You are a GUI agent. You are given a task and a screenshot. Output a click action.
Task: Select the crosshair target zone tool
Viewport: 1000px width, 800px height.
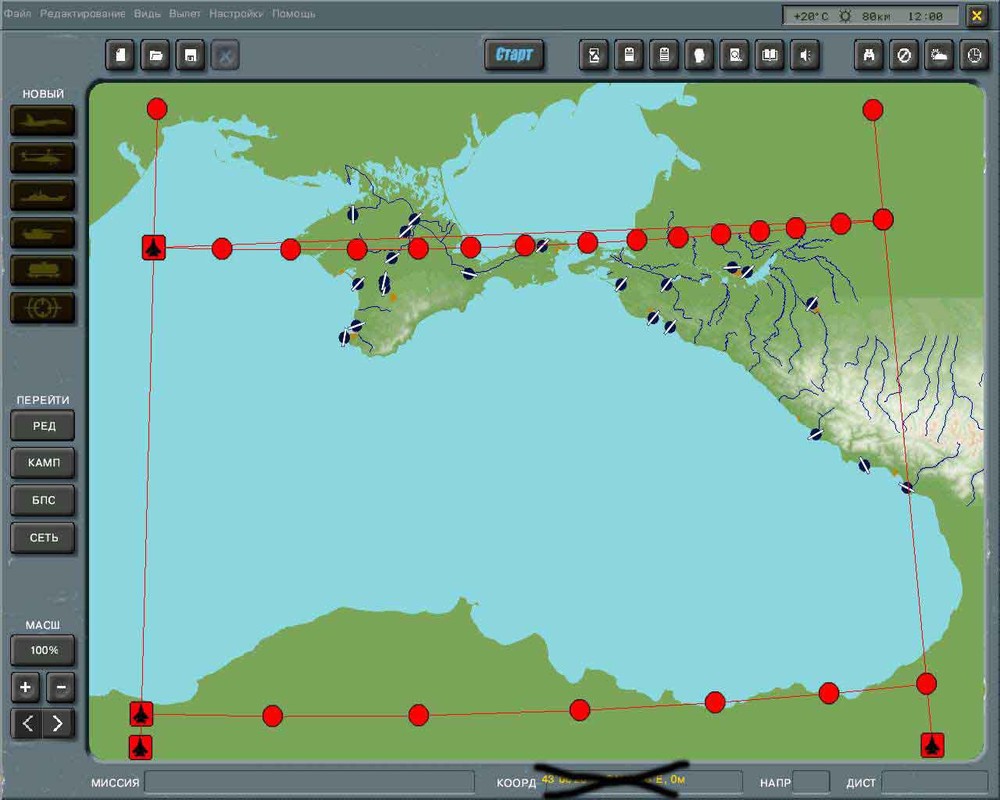click(43, 308)
